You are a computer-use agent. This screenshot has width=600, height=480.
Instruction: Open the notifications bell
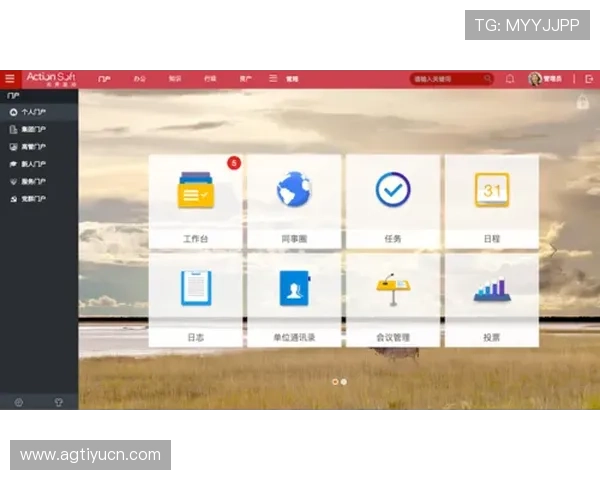[x=510, y=79]
